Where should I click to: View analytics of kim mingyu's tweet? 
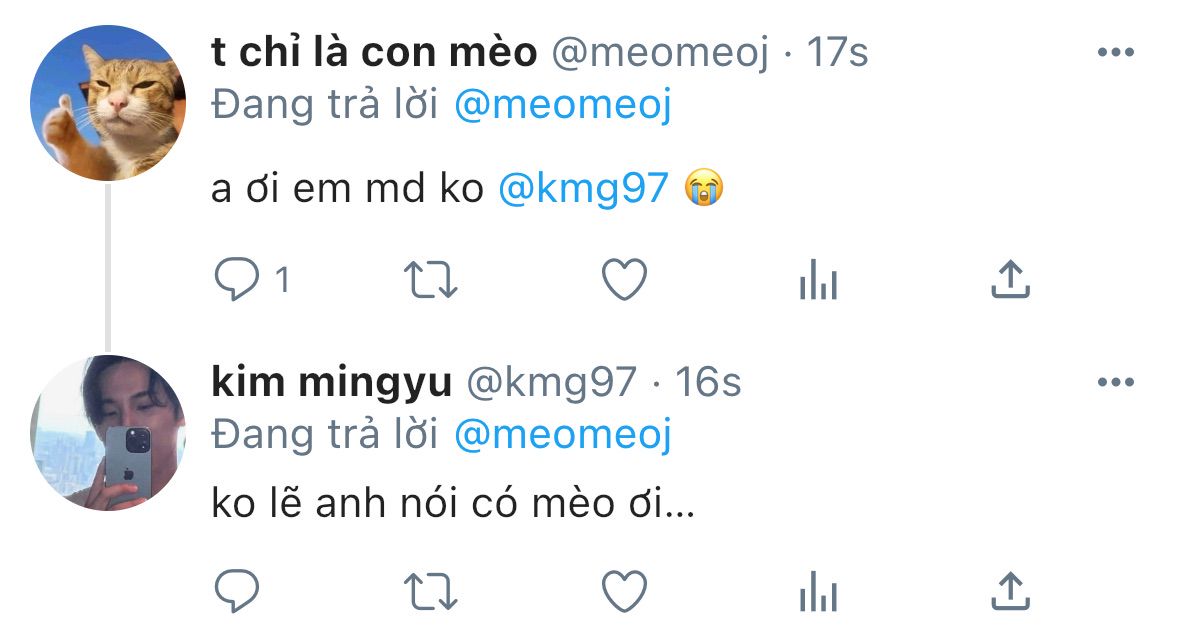tap(818, 591)
